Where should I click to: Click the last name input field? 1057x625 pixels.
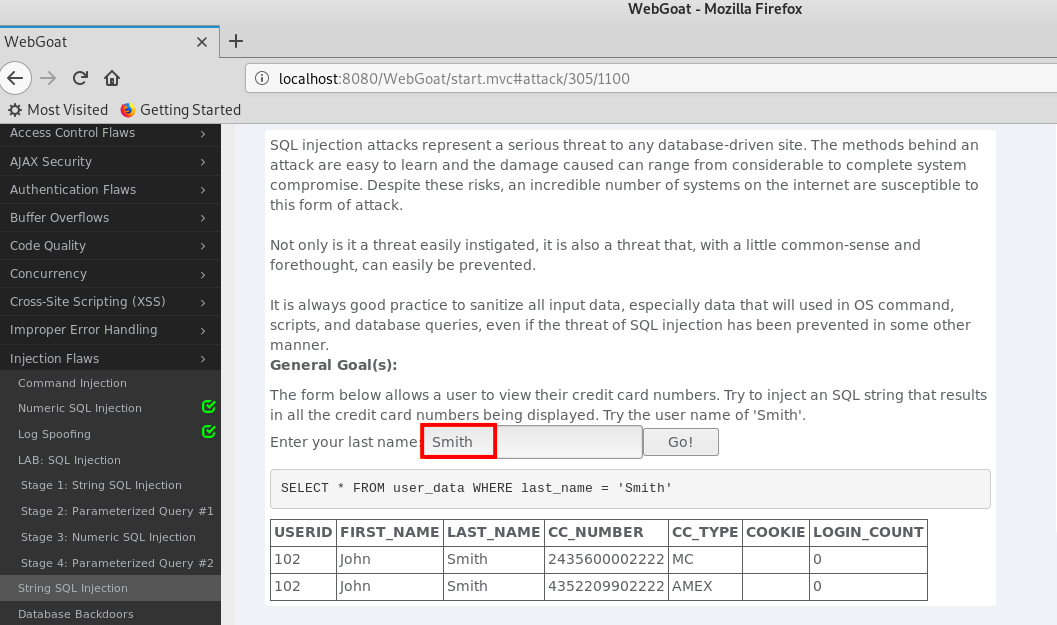pos(531,442)
